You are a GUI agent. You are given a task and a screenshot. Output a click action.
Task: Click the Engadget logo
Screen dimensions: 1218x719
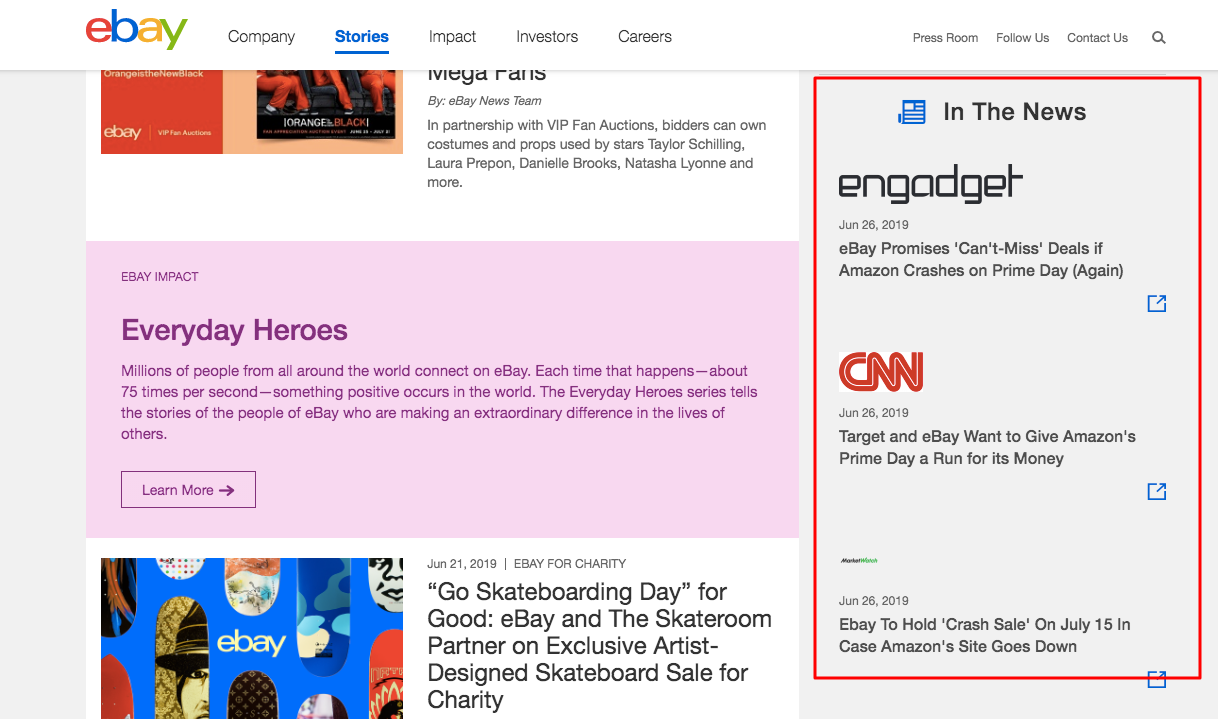[931, 184]
